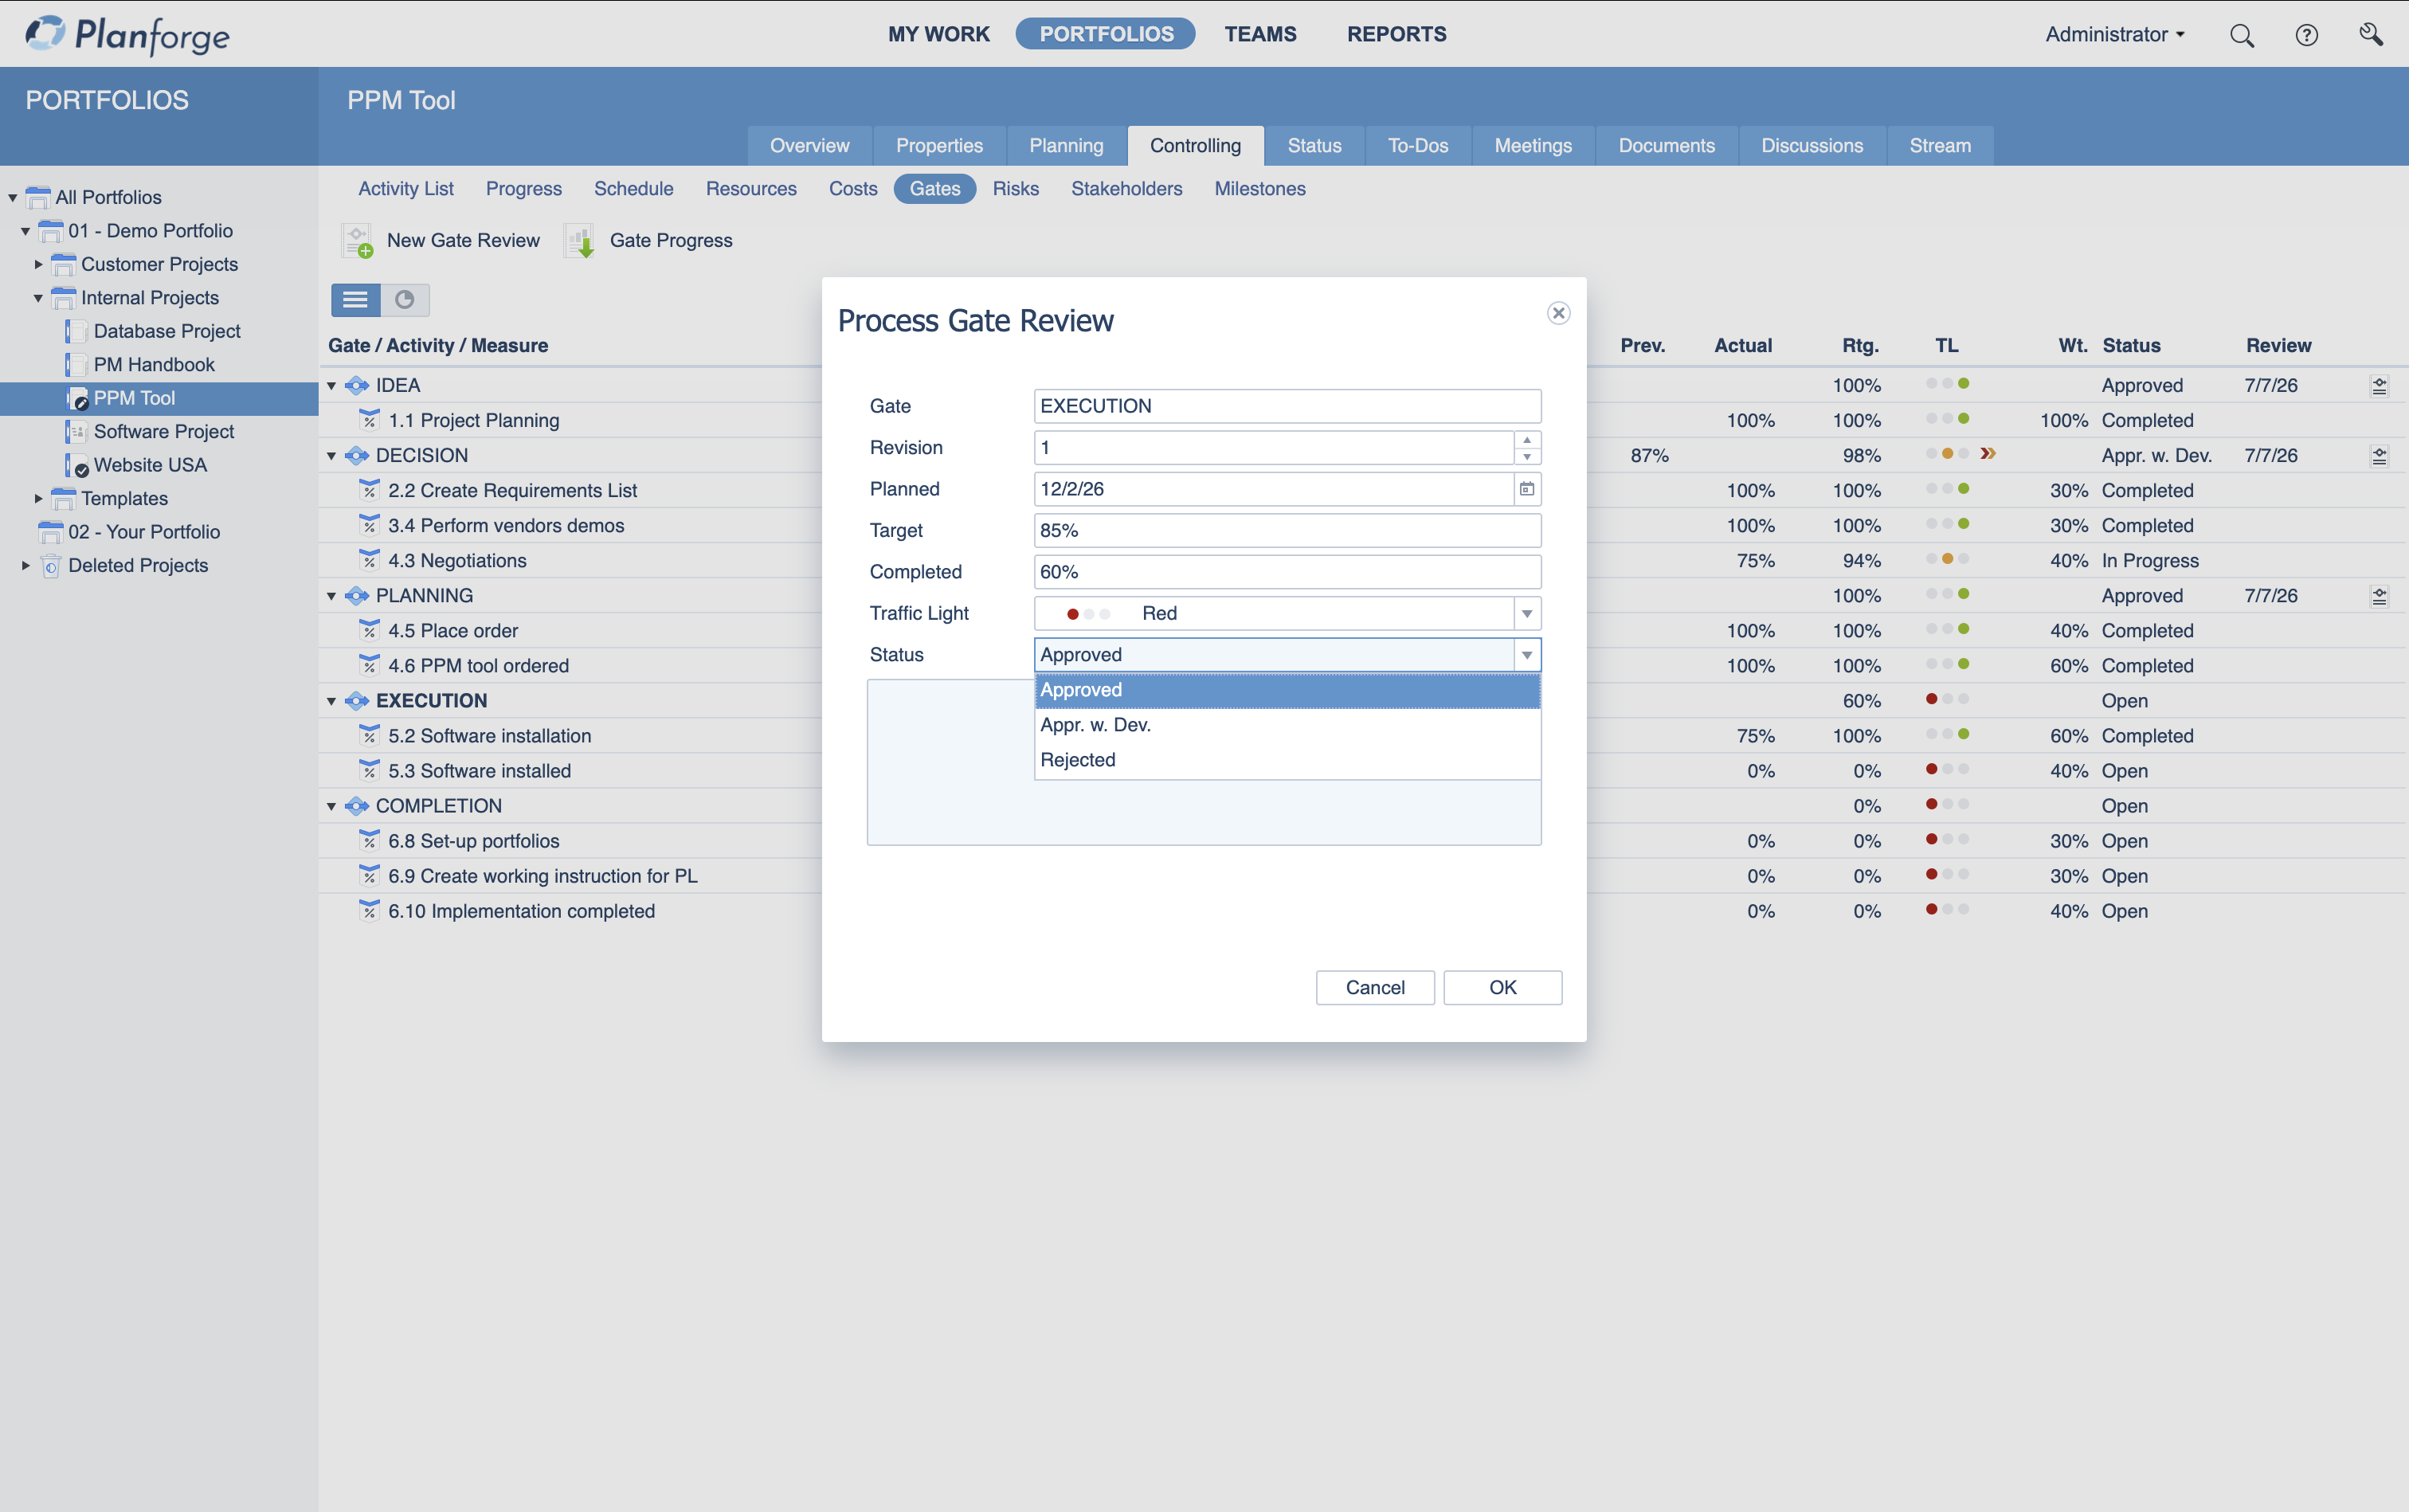
Task: Switch to the Overview tab
Action: pyautogui.click(x=809, y=146)
